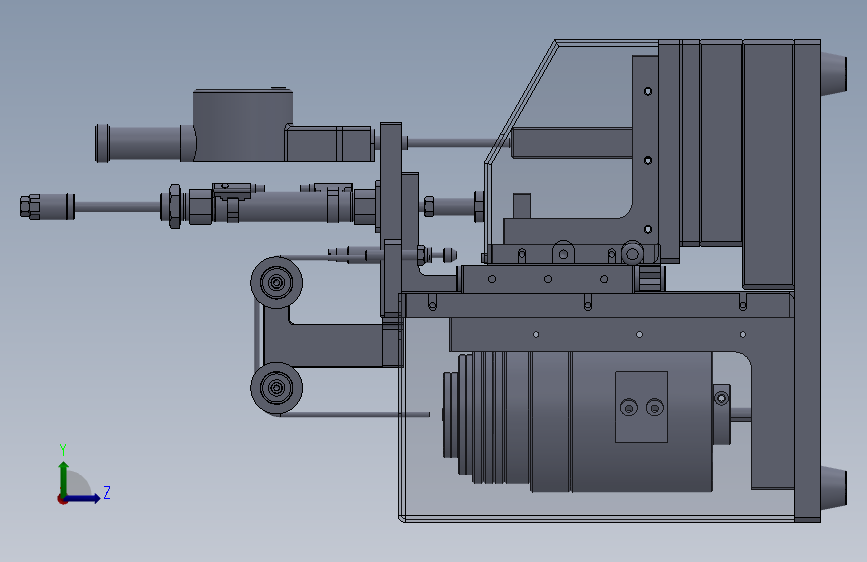Select the round reservoir block at top left
Image resolution: width=867 pixels, height=562 pixels.
click(x=242, y=125)
